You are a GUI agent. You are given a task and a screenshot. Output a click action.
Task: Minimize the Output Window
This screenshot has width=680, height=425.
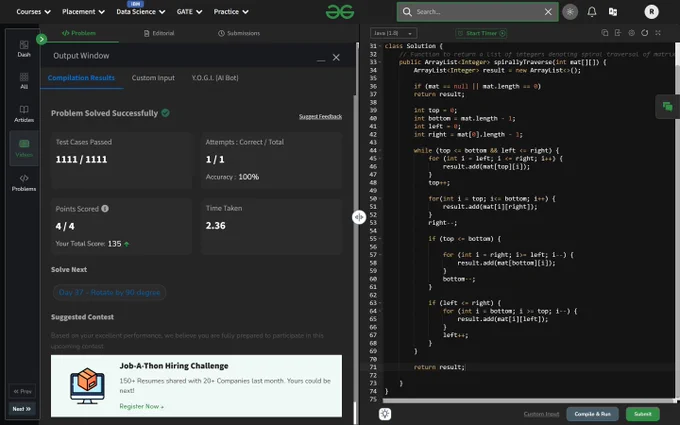pos(321,58)
